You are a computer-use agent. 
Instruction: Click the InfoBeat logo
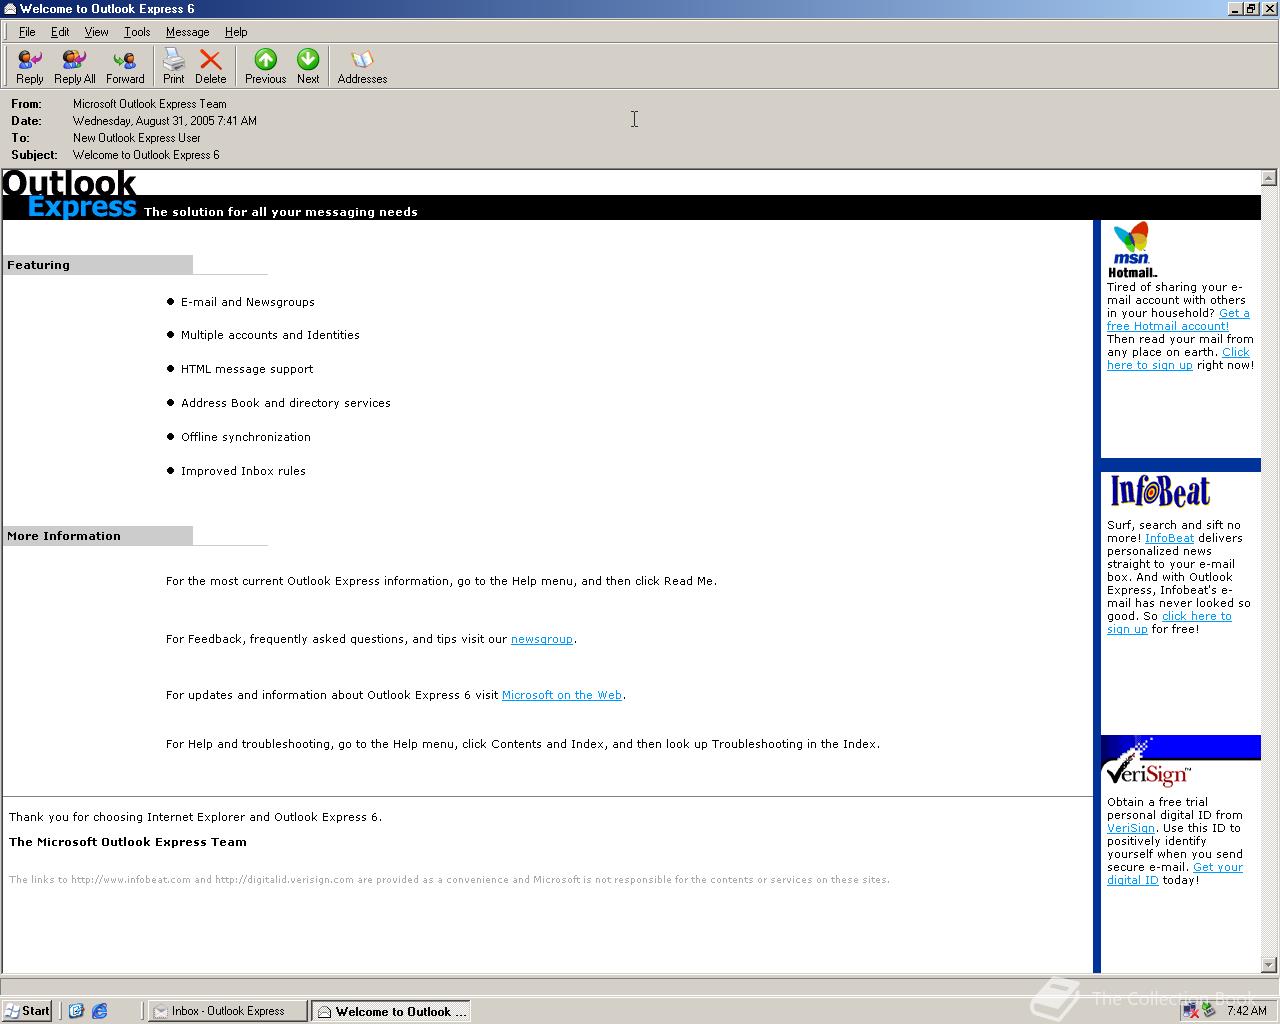coord(1160,491)
